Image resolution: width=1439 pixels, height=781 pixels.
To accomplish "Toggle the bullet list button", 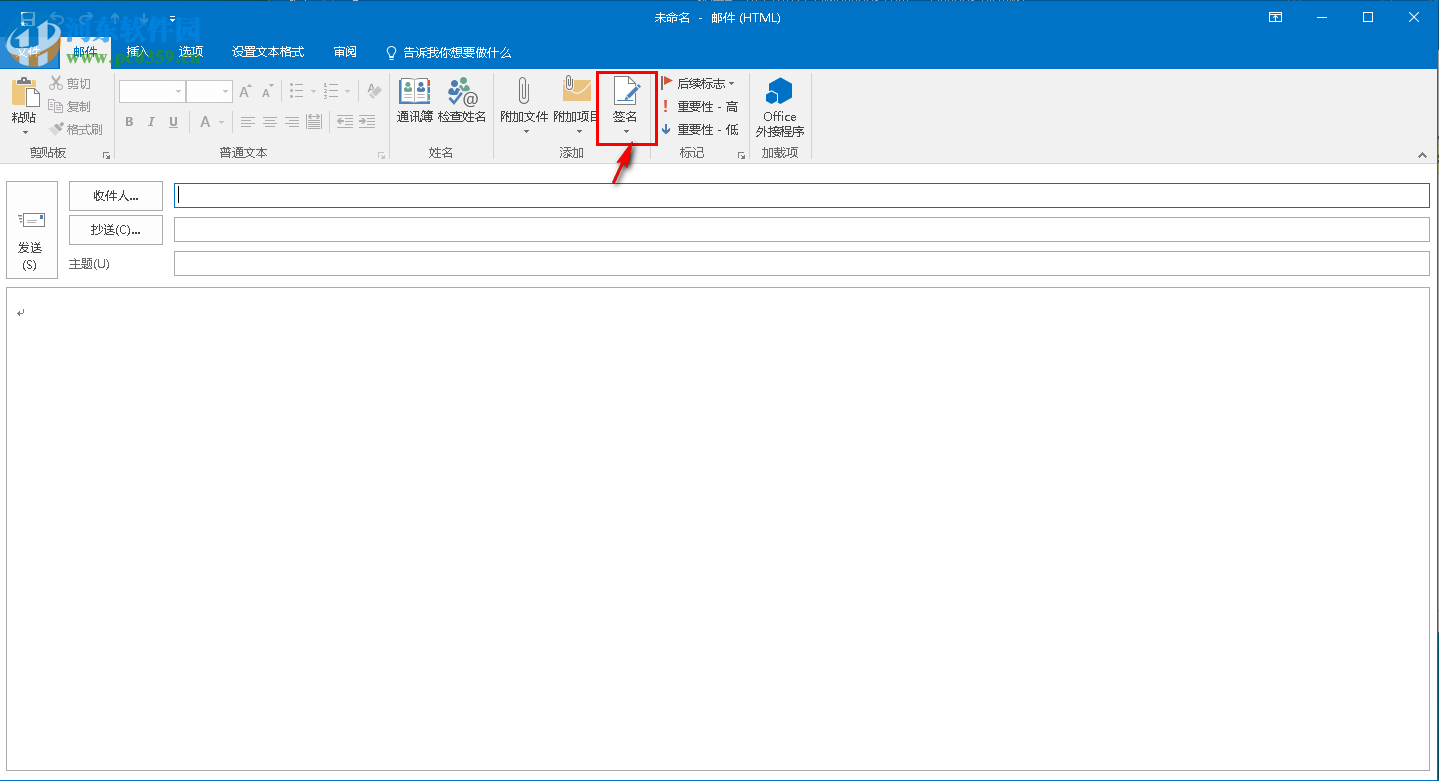I will (x=297, y=92).
